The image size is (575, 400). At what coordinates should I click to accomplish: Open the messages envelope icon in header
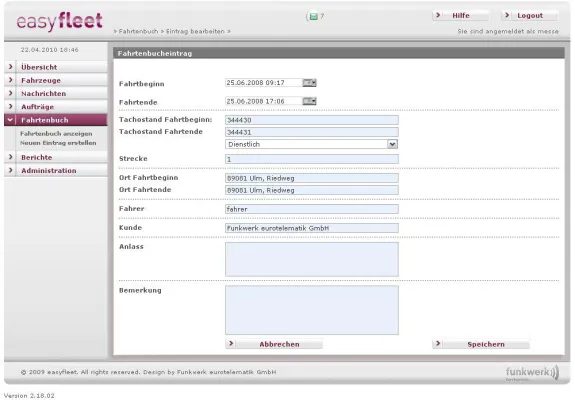314,16
